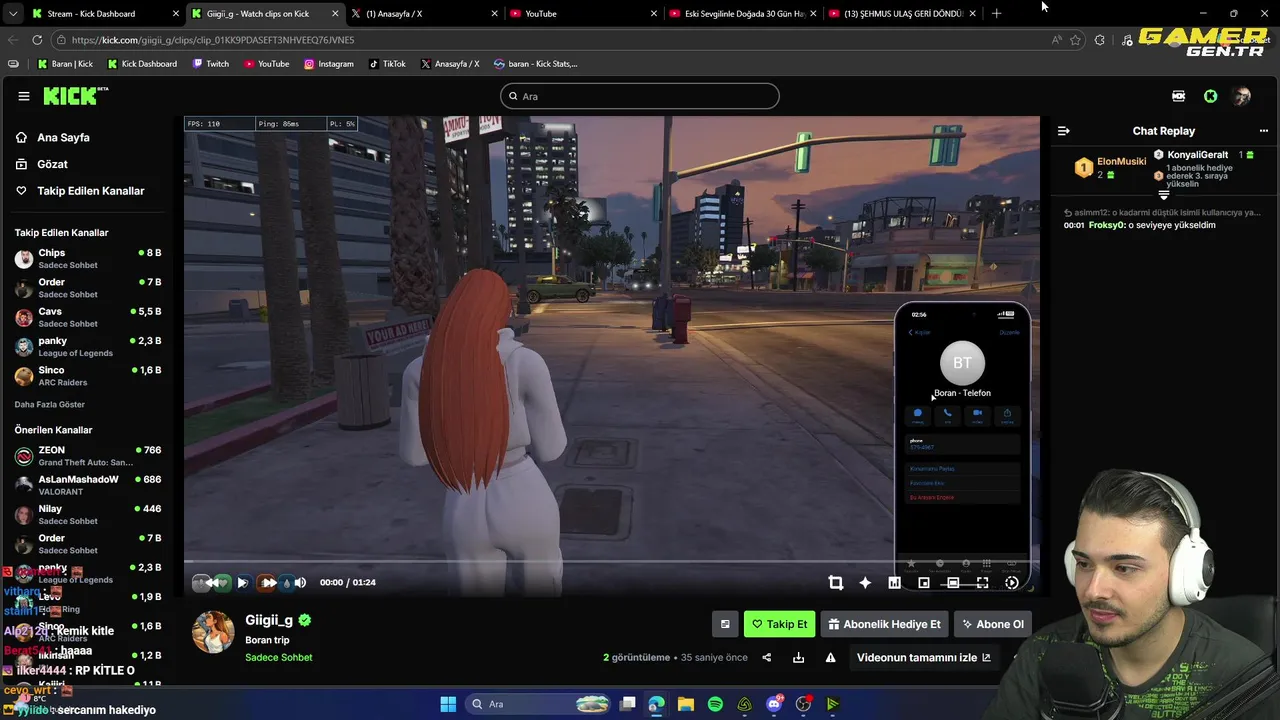1280x720 pixels.
Task: Click the square icon left of Takip Et
Action: coord(725,624)
